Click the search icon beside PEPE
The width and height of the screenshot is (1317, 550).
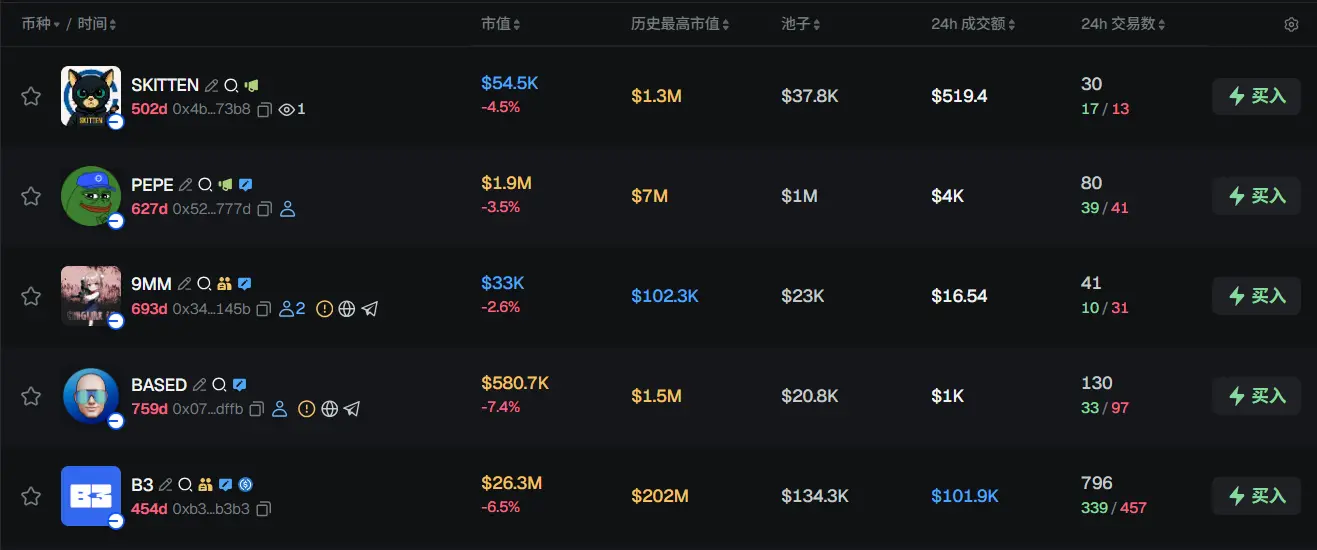[x=205, y=185]
